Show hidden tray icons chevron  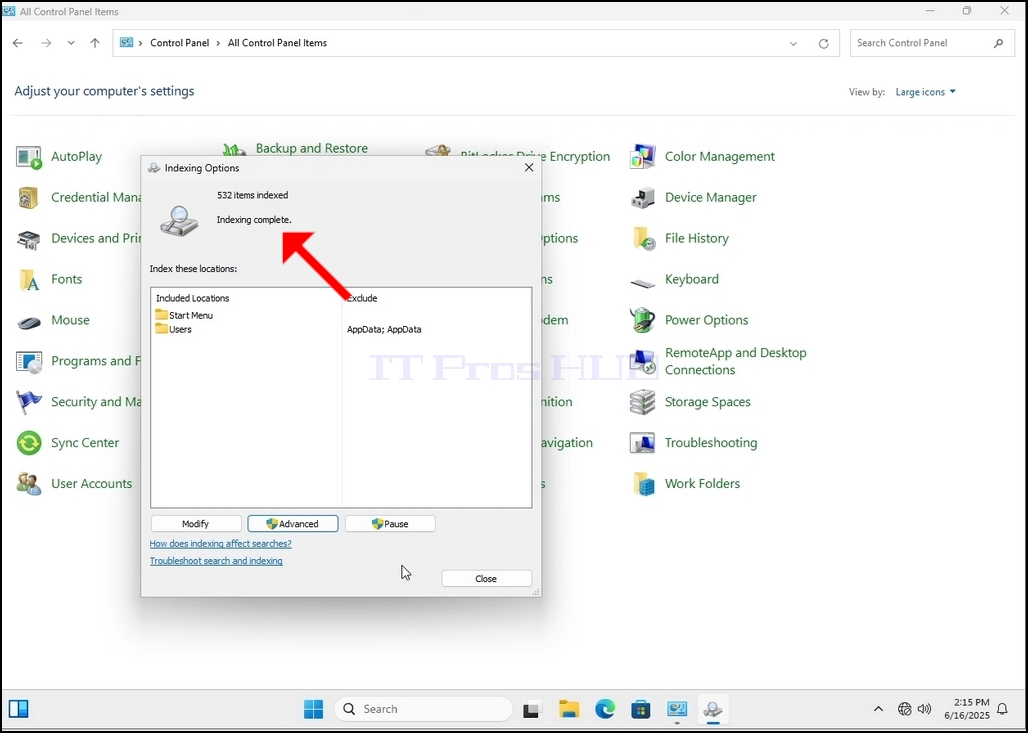(x=879, y=709)
